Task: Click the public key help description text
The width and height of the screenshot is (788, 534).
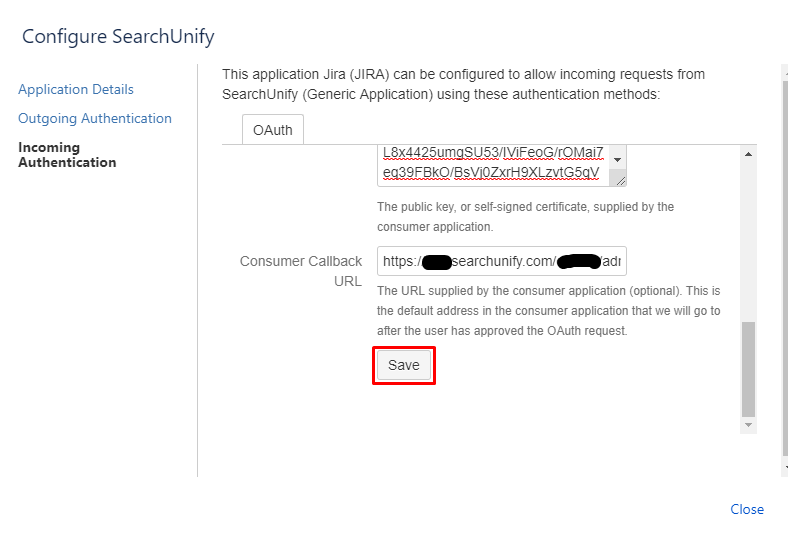Action: (525, 217)
